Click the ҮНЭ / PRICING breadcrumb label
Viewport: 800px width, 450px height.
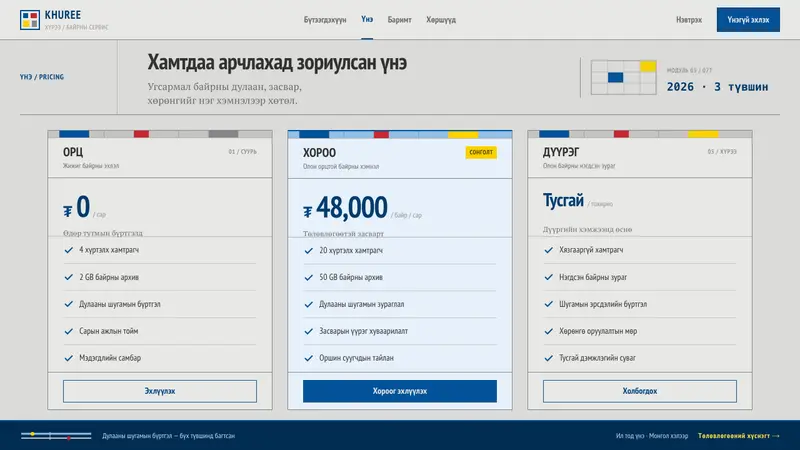[42, 77]
